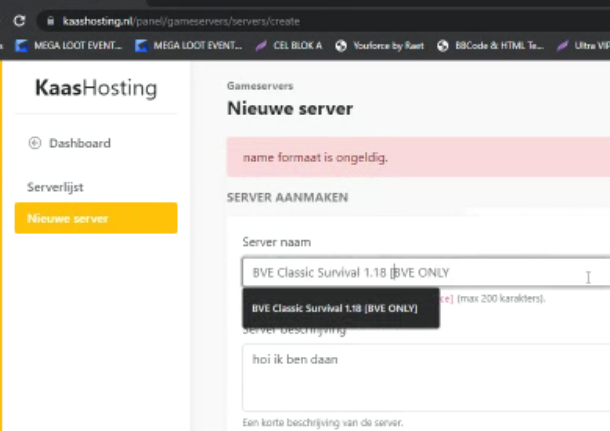
Task: Go to the Dashboard link text
Action: (79, 143)
